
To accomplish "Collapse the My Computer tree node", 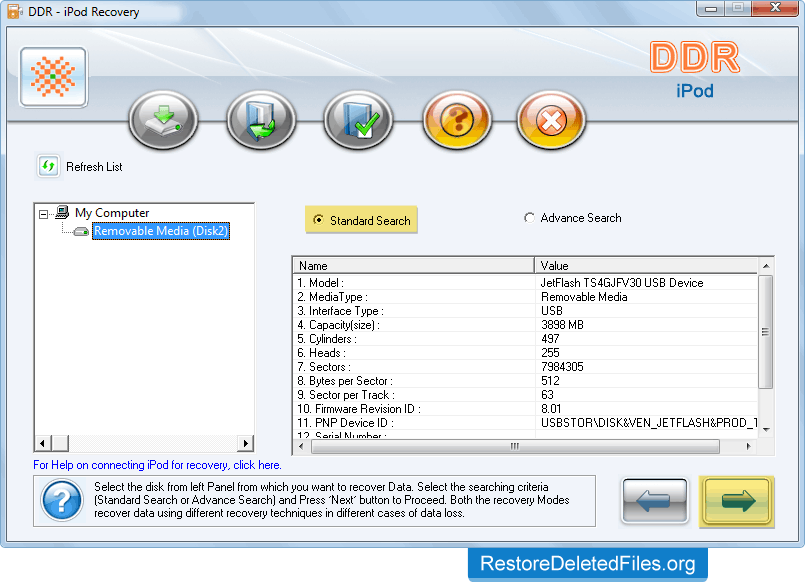I will (44, 214).
